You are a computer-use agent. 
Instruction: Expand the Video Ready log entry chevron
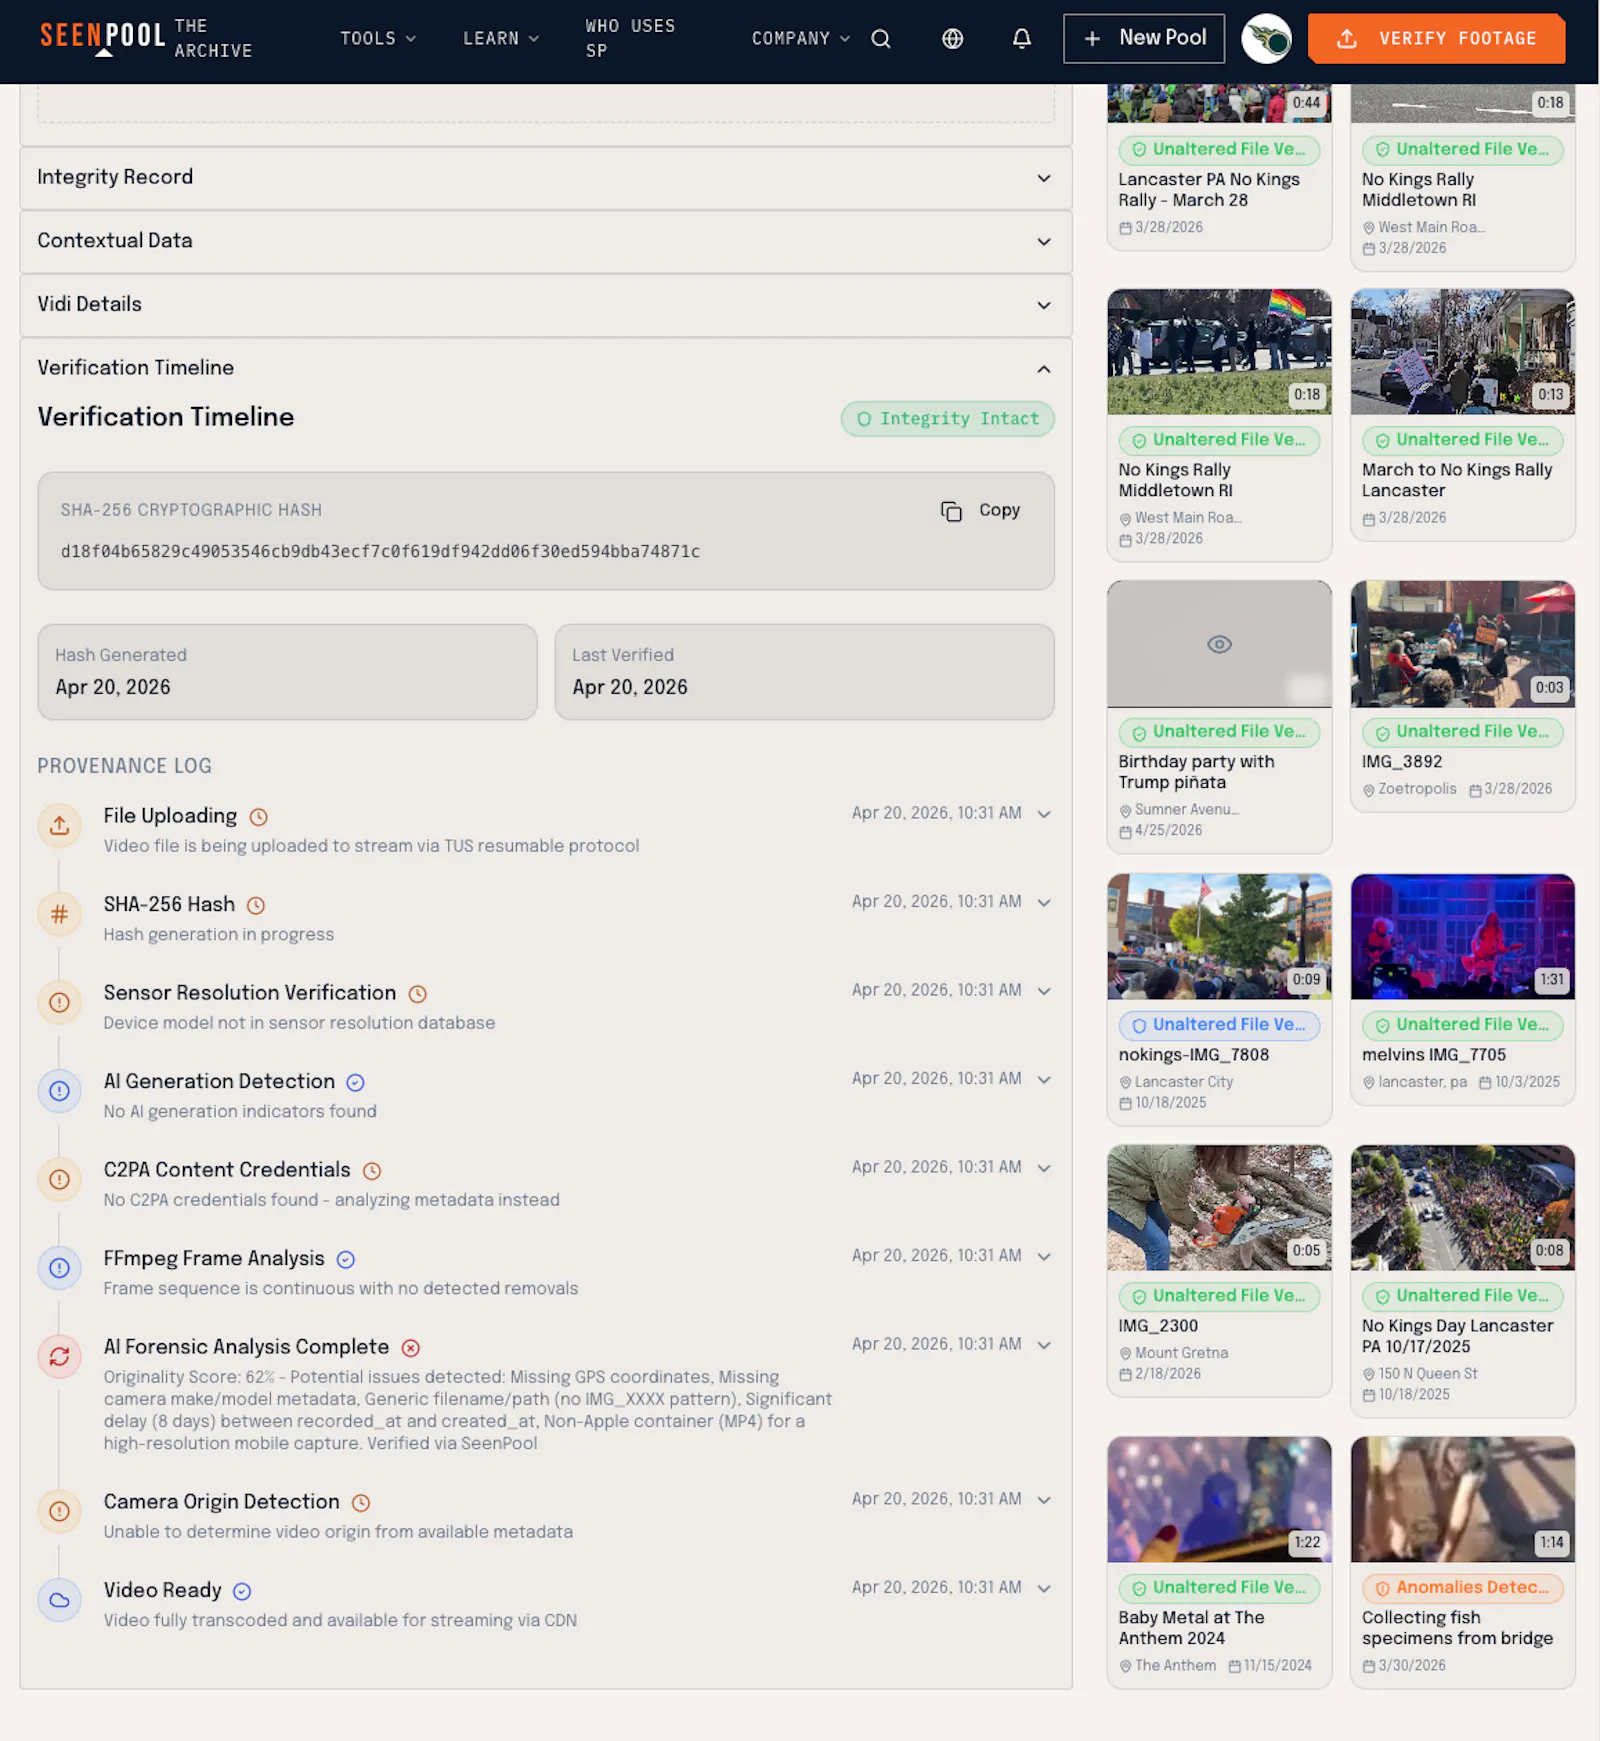[x=1044, y=1588]
